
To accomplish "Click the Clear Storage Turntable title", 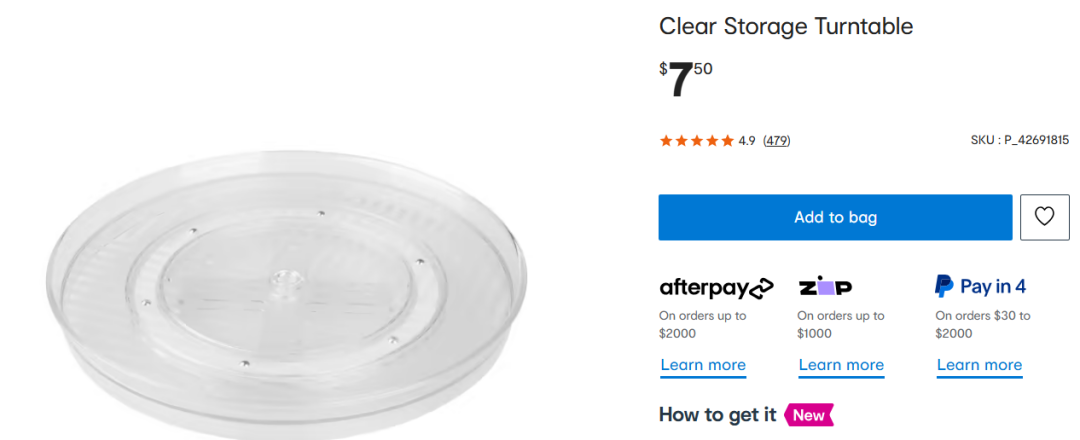I will (x=786, y=27).
